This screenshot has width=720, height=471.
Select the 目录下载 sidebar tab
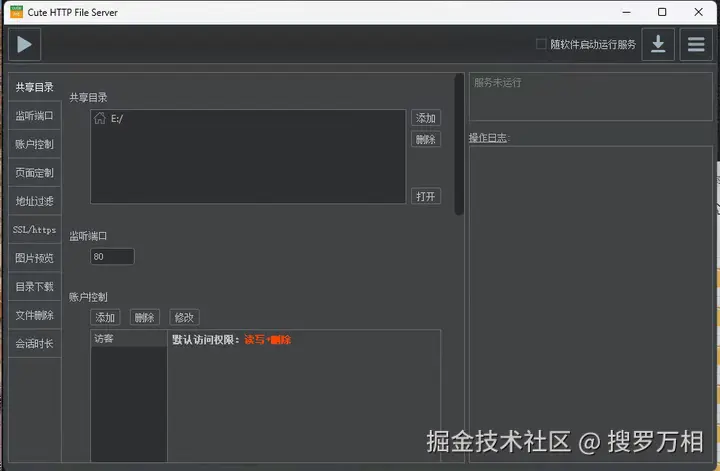[35, 286]
